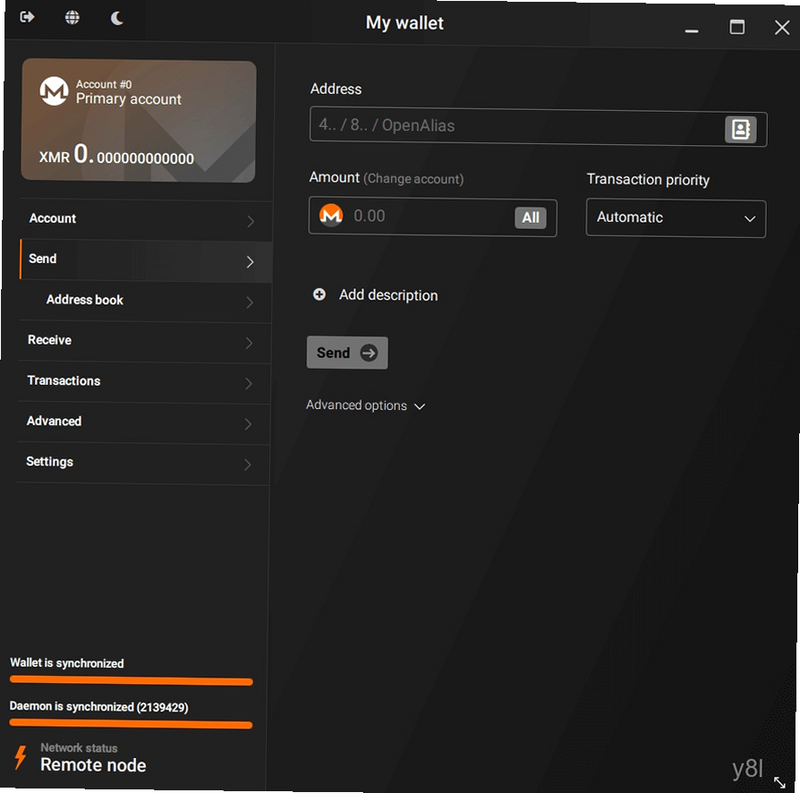800x793 pixels.
Task: Click the Monero icon in amount field
Action: click(331, 215)
